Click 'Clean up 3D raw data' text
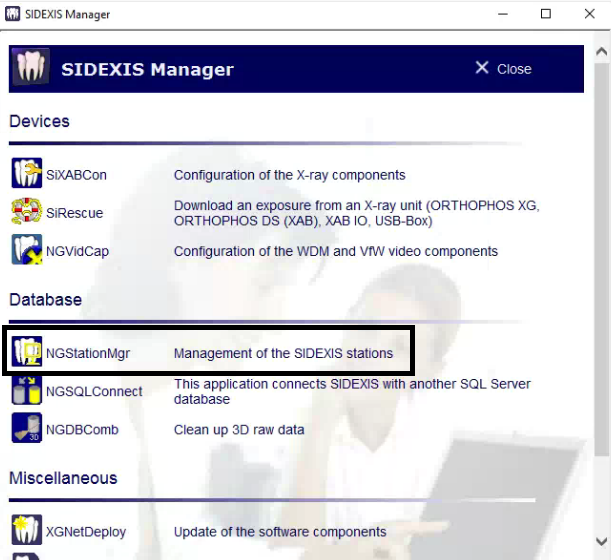Image resolution: width=611 pixels, height=560 pixels. tap(239, 429)
